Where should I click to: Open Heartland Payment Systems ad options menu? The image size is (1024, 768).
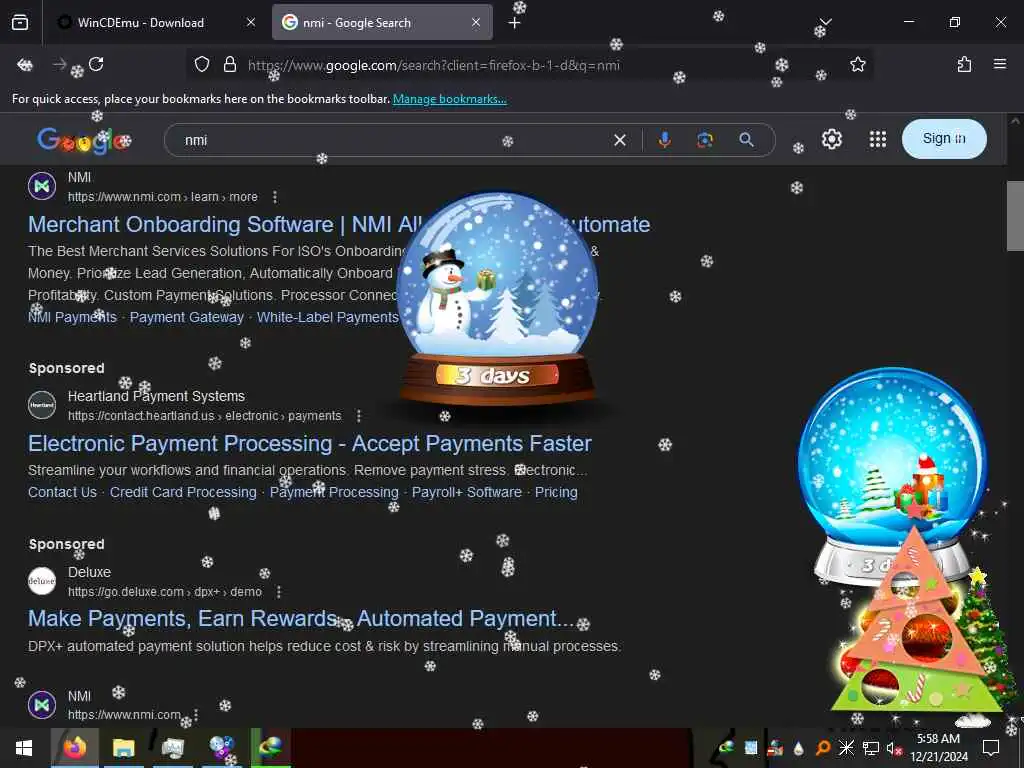(x=359, y=416)
